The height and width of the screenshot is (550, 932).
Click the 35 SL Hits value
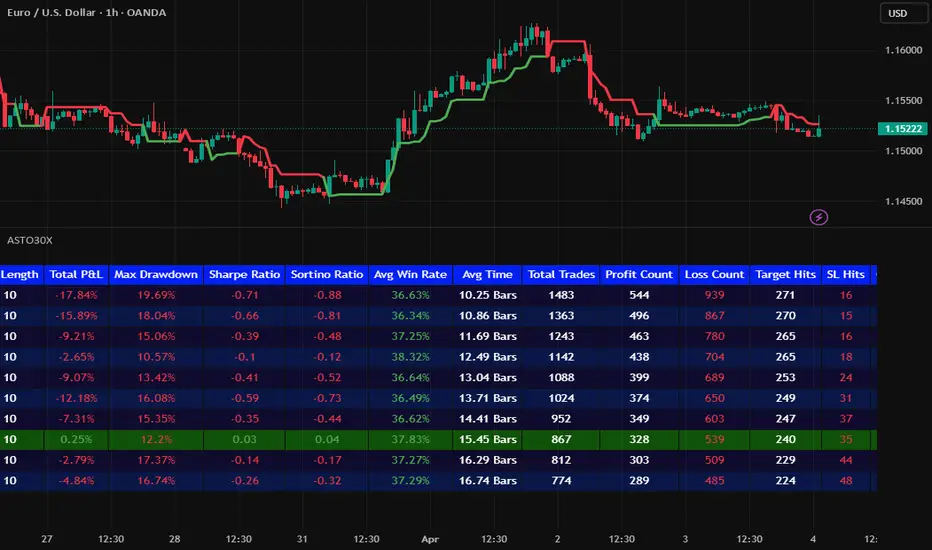846,439
